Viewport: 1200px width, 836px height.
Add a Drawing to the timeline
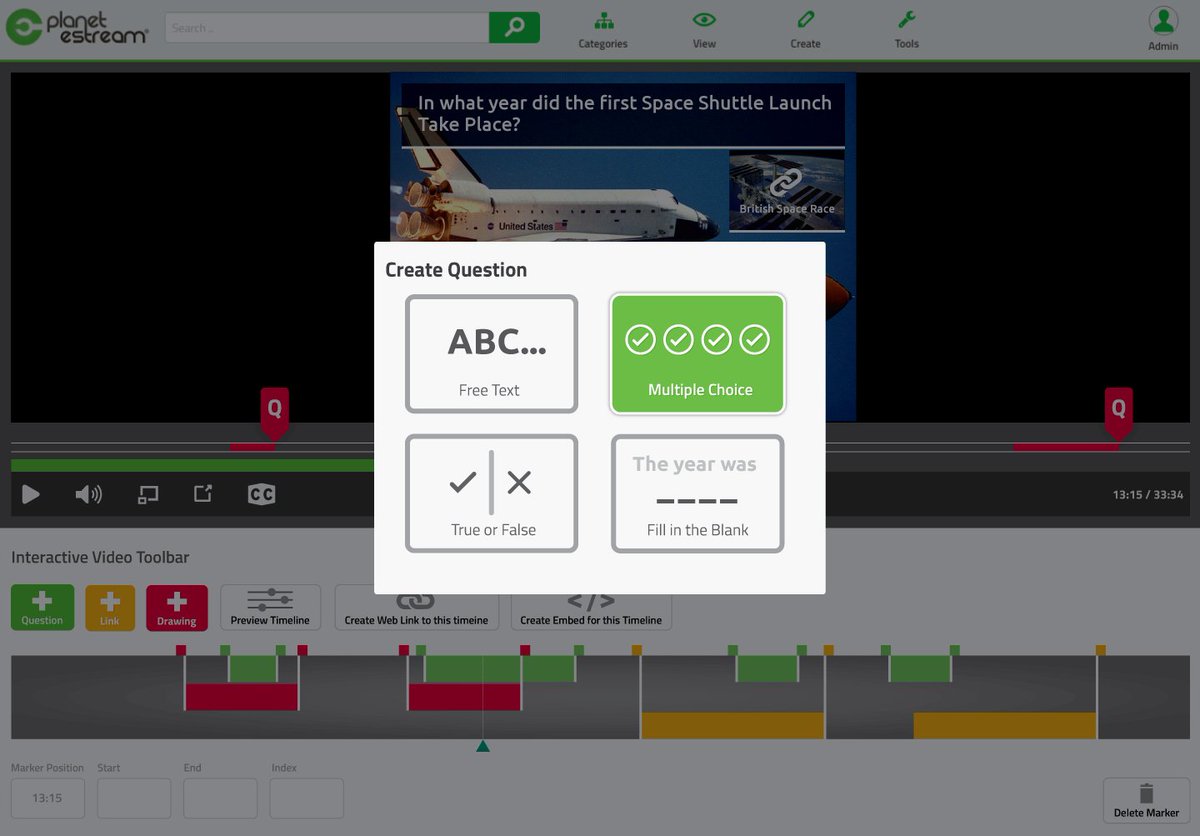tap(177, 606)
